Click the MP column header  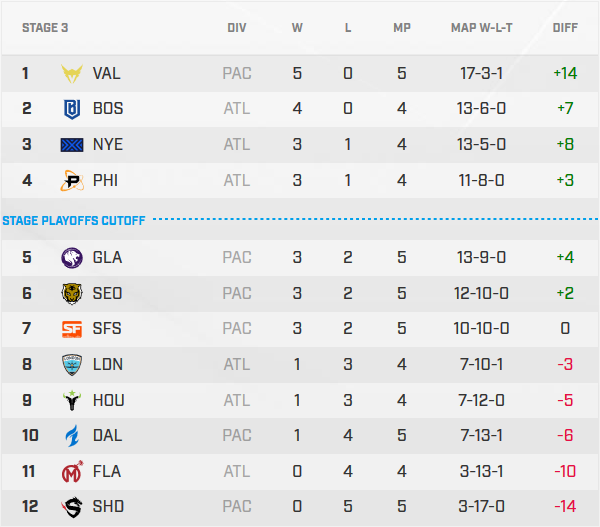tap(402, 27)
